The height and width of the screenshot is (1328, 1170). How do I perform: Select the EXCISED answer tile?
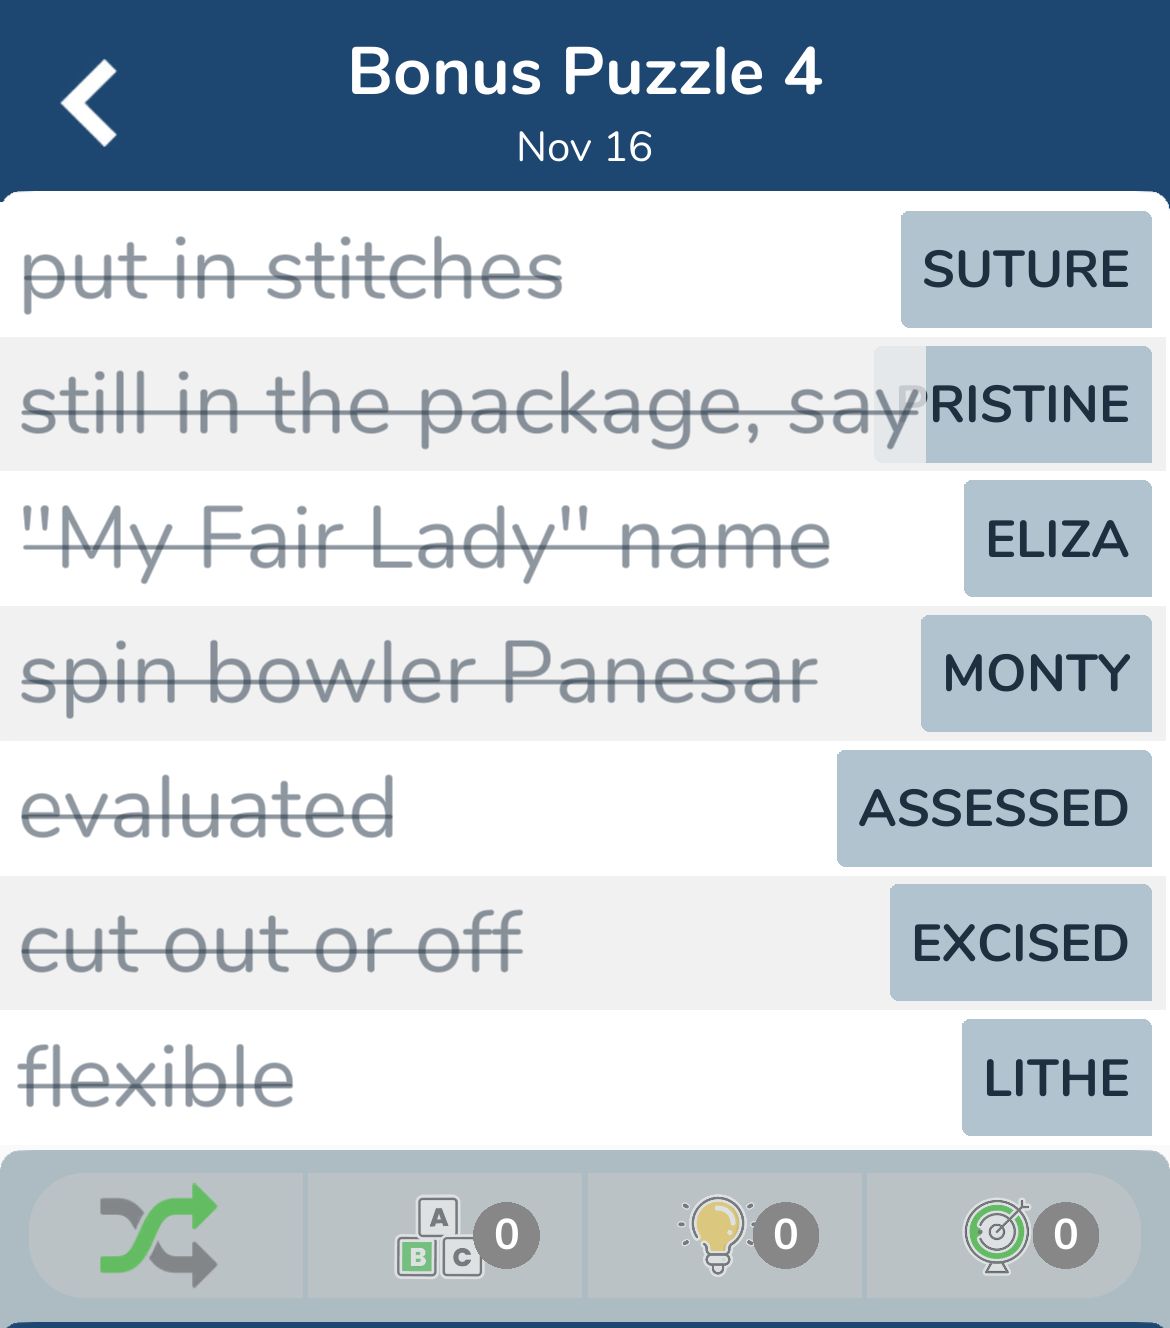click(x=1021, y=943)
